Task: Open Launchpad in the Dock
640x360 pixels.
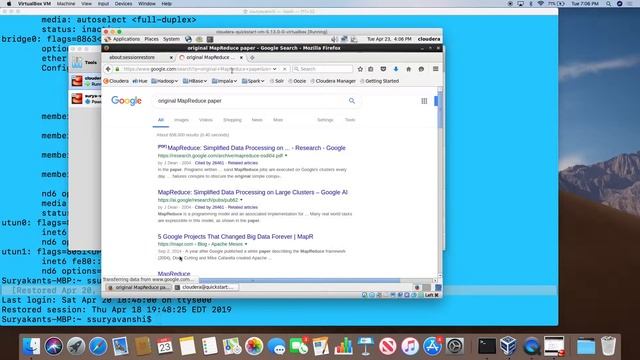Action: click(x=76, y=347)
